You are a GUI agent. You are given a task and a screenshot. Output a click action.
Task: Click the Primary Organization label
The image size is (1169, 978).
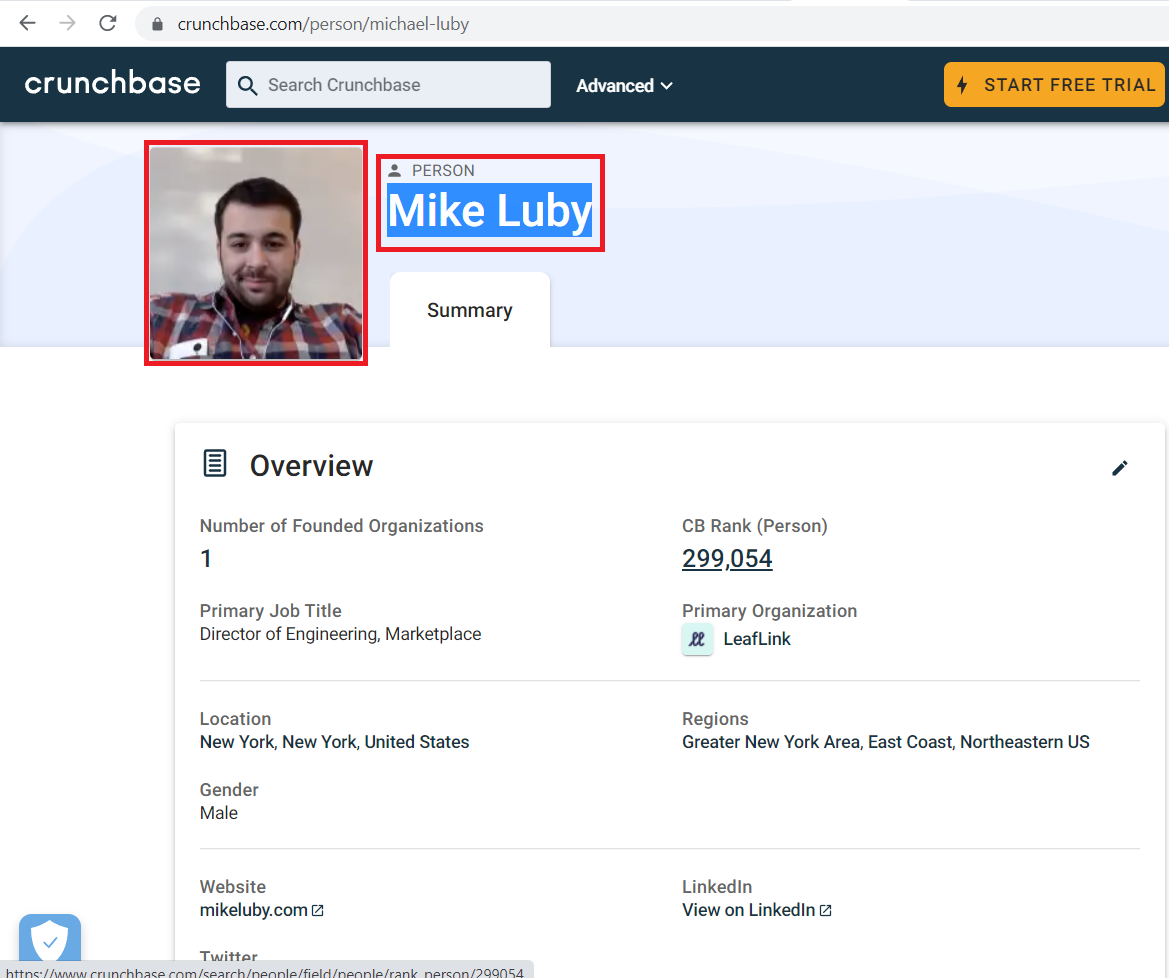[x=769, y=611]
